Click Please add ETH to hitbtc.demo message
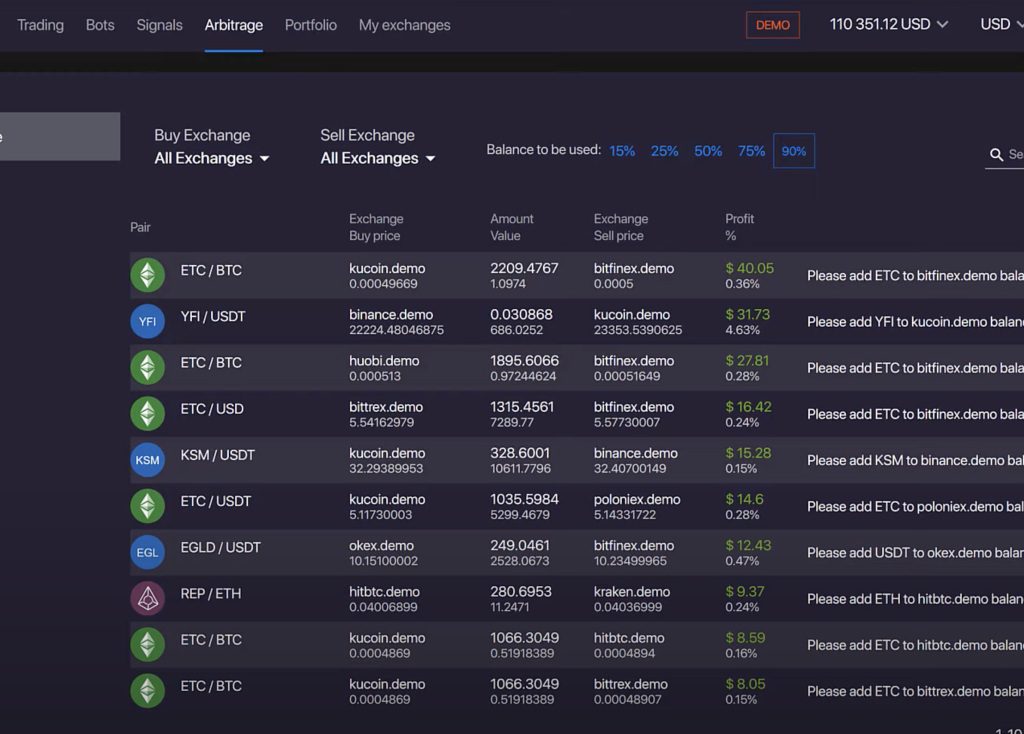 [x=916, y=599]
